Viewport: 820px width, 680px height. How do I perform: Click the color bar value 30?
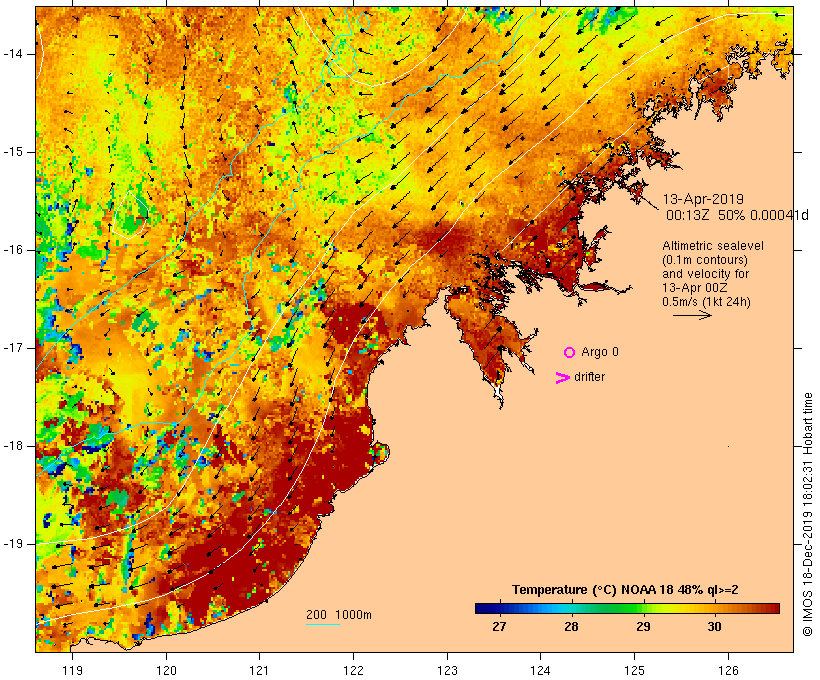pyautogui.click(x=714, y=627)
